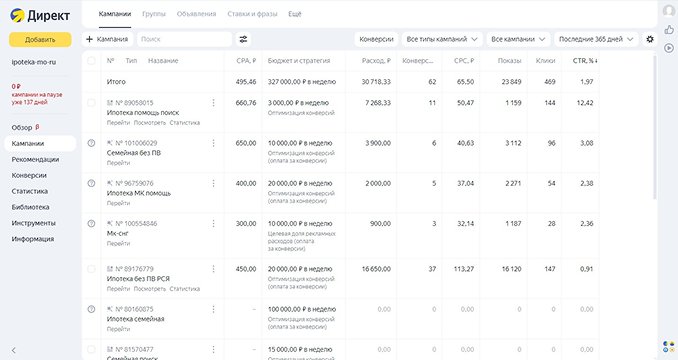Expand the Все кампании dropdown
Image resolution: width=678 pixels, height=360 pixels.
coord(518,39)
